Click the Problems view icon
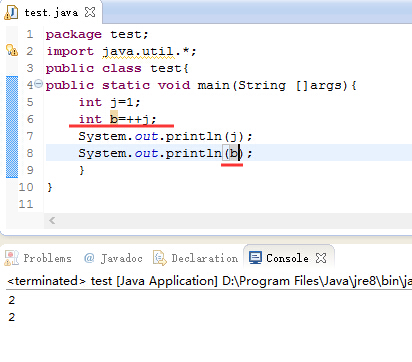The image size is (412, 362). [11, 258]
